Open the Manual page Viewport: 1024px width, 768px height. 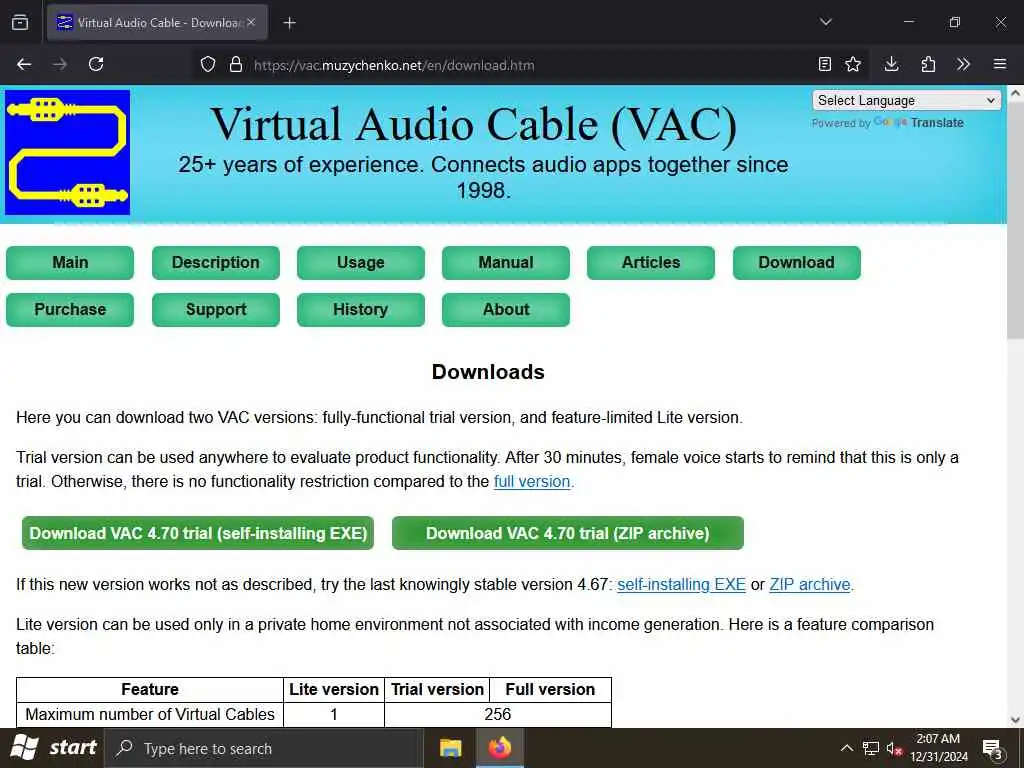[505, 263]
